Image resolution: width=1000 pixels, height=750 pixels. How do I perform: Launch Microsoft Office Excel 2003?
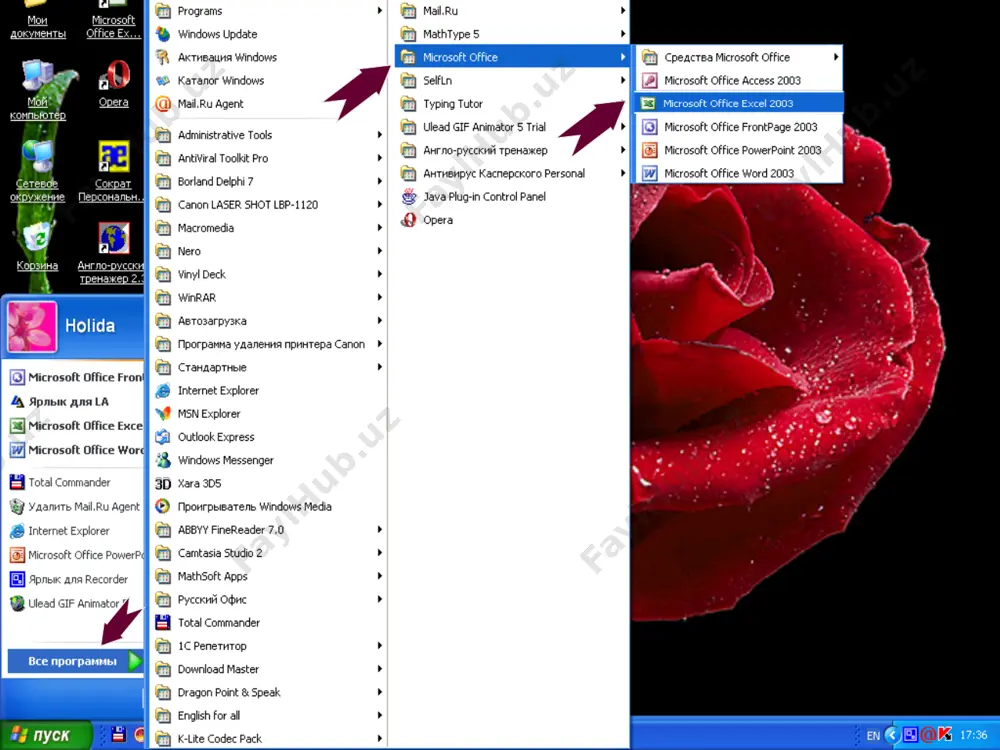[739, 103]
